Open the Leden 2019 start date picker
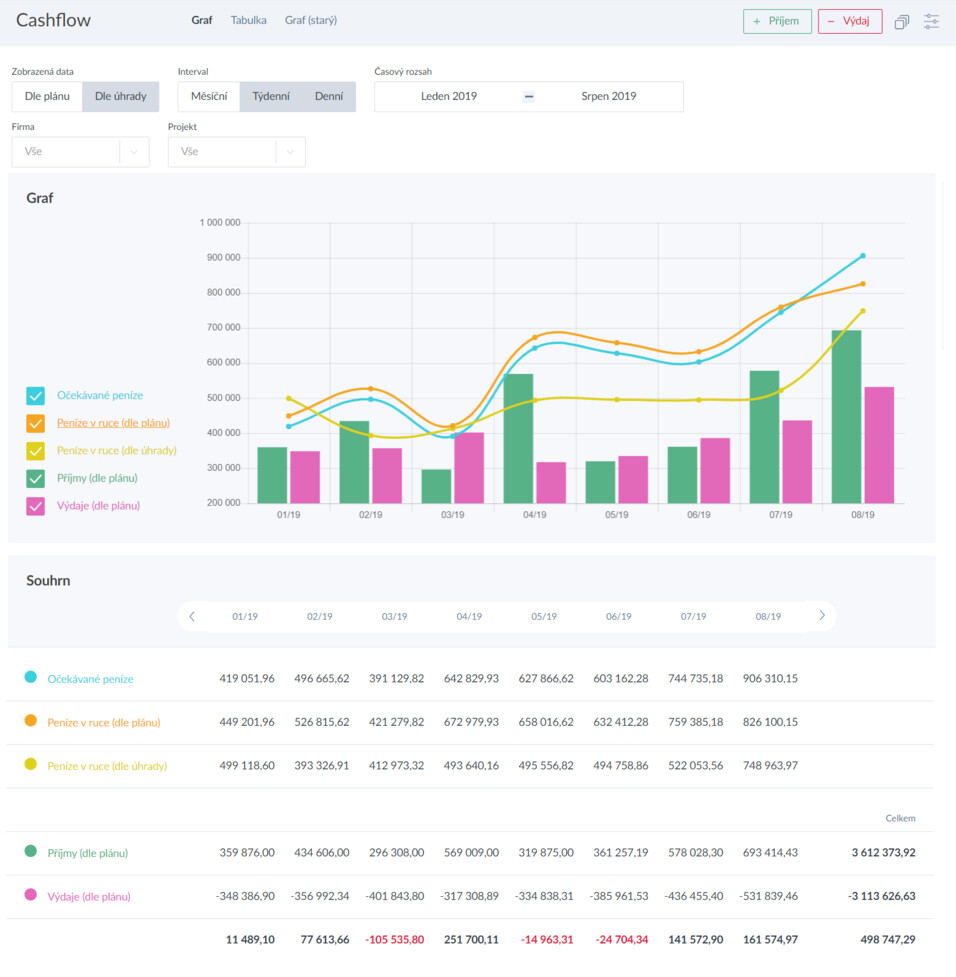The height and width of the screenshot is (977, 956). (449, 97)
